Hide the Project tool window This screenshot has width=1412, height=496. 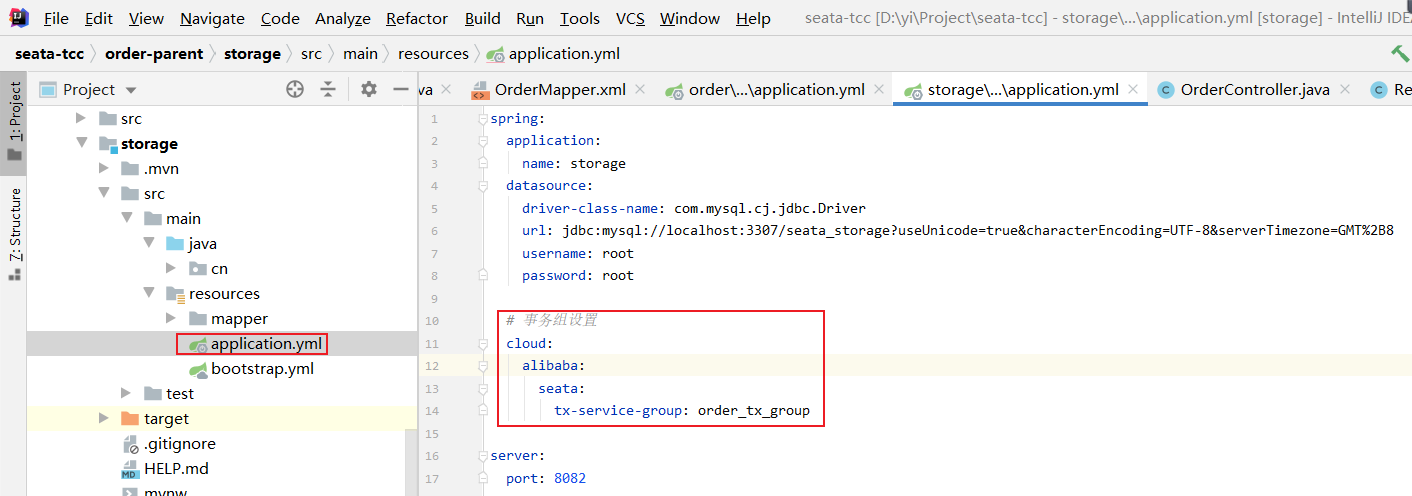[x=402, y=89]
